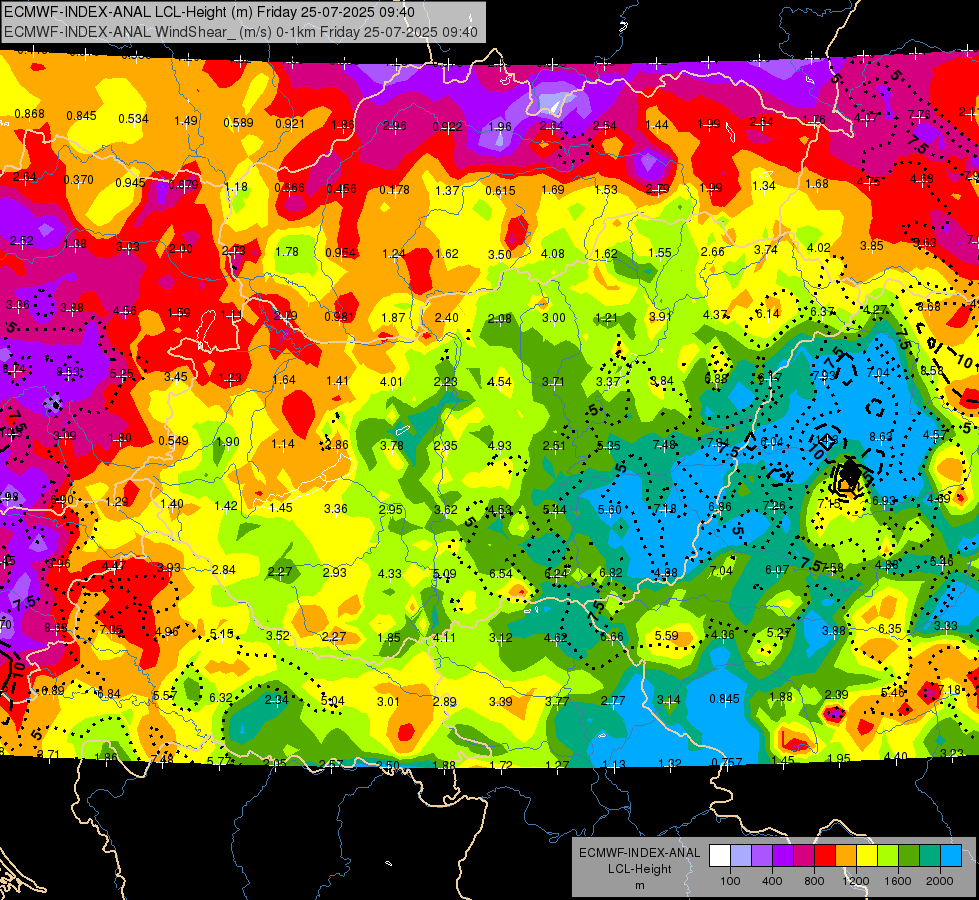Screen dimensions: 979x900
Task: Select the teal legend swatch
Action: (930, 856)
